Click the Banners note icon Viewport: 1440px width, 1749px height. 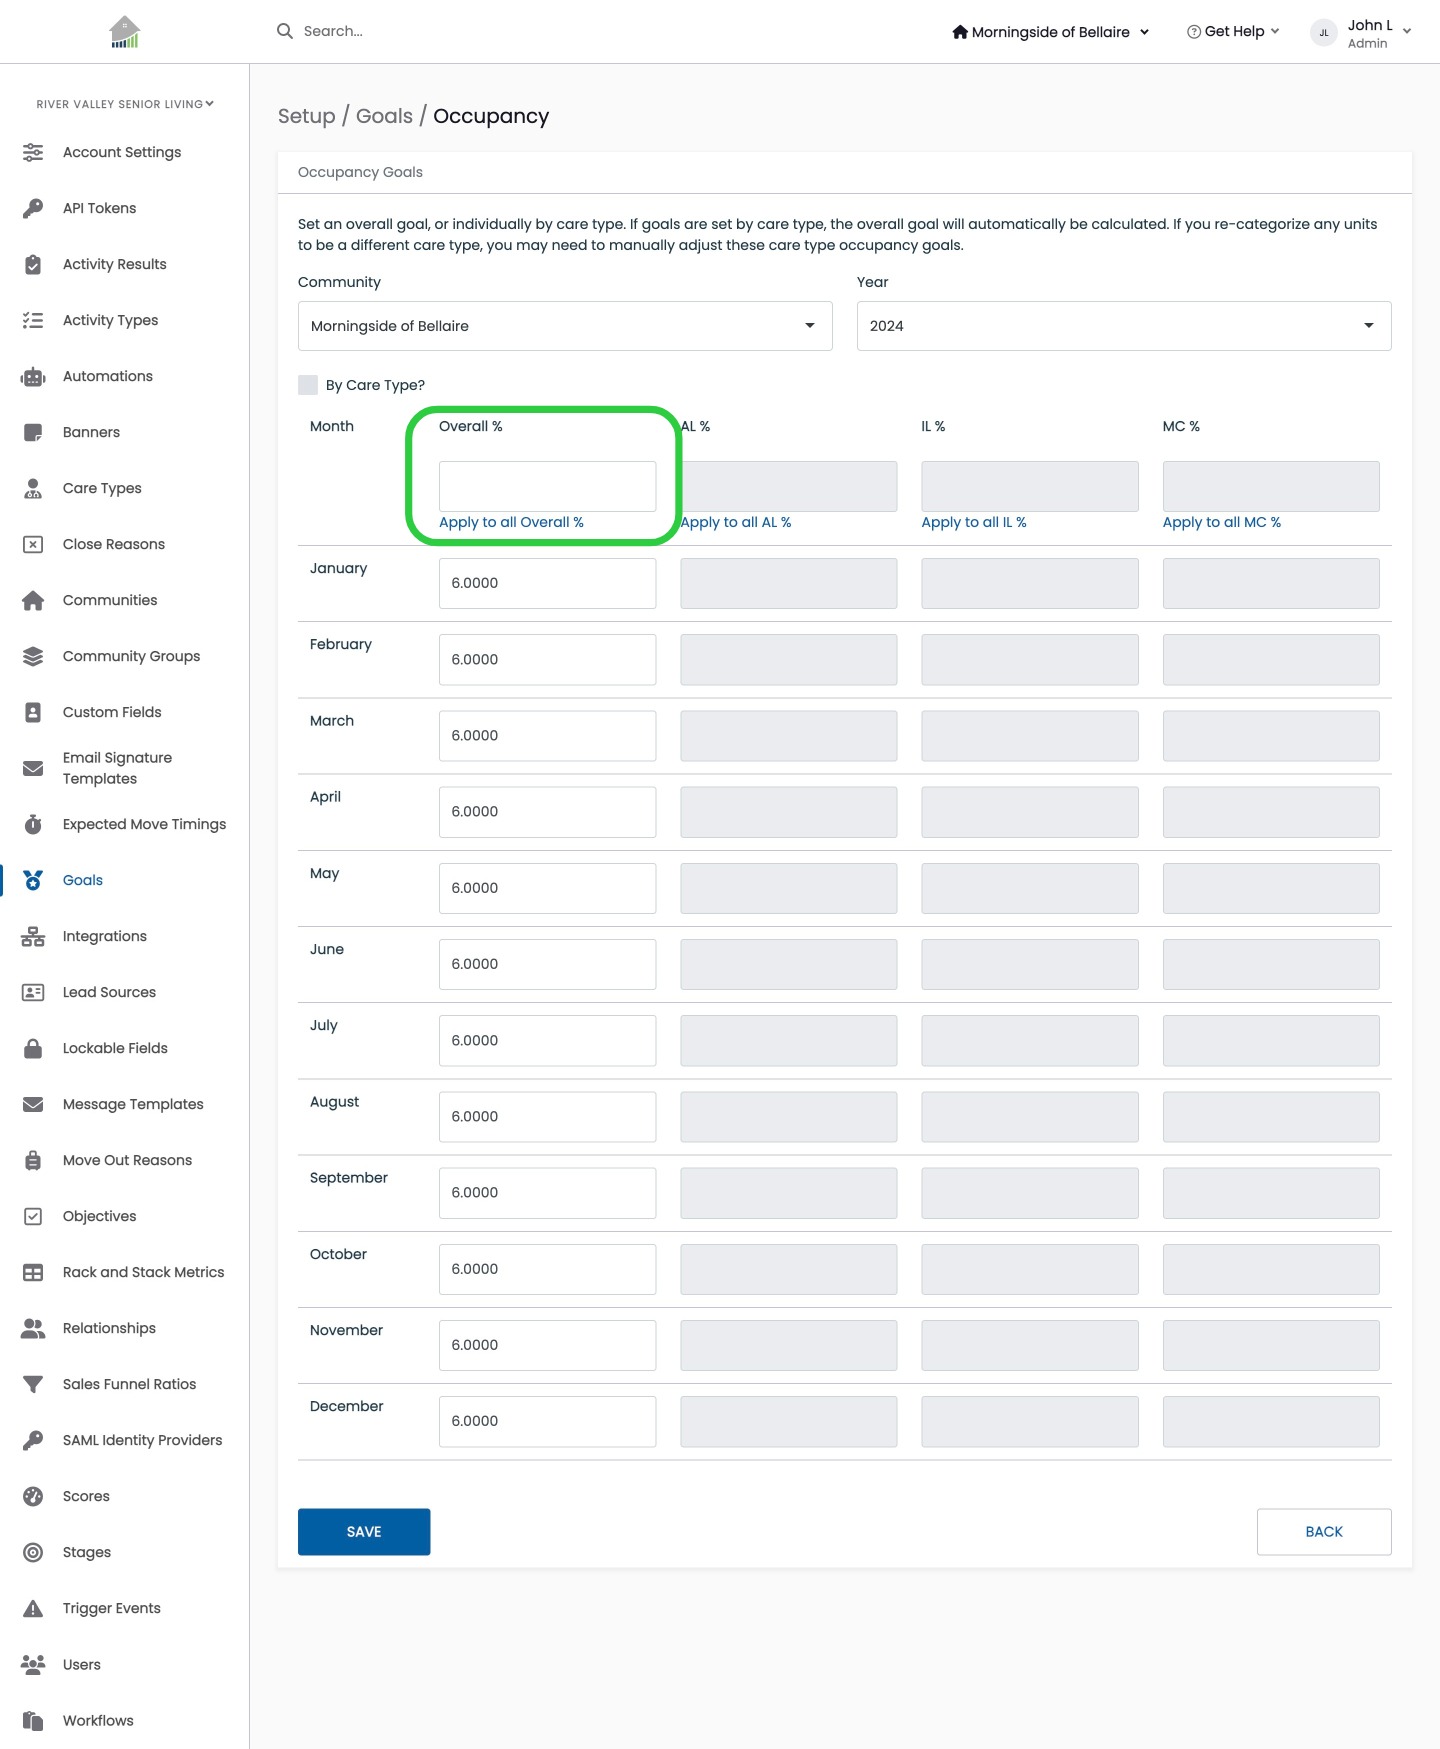pyautogui.click(x=33, y=432)
